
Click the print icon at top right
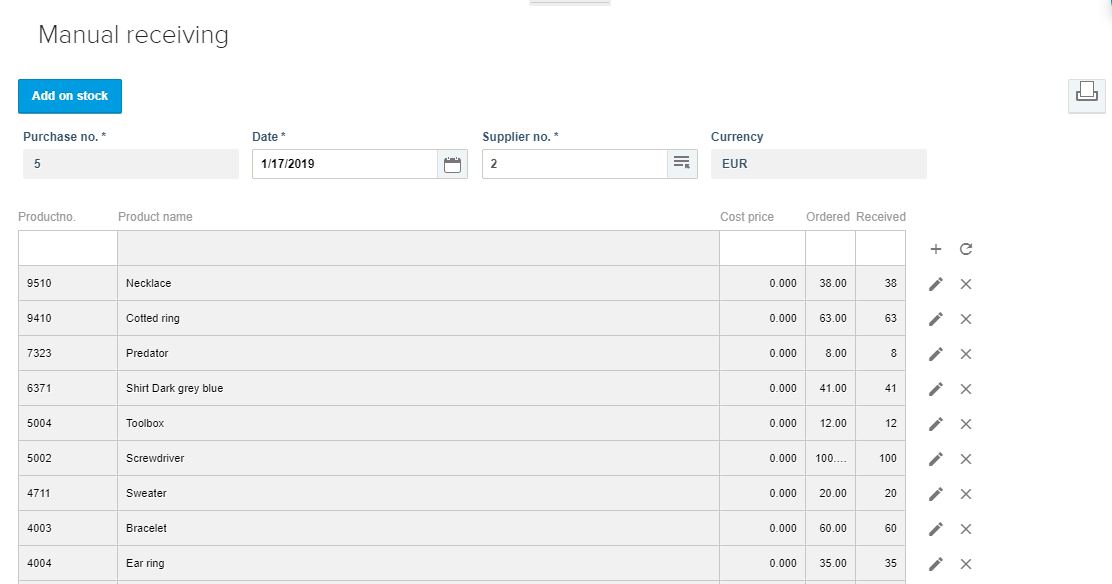(x=1086, y=95)
